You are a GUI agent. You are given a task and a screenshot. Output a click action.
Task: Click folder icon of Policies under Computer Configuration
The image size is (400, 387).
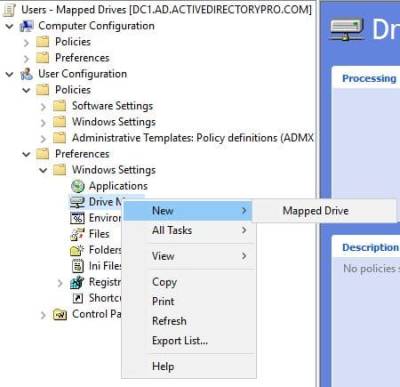pos(43,42)
